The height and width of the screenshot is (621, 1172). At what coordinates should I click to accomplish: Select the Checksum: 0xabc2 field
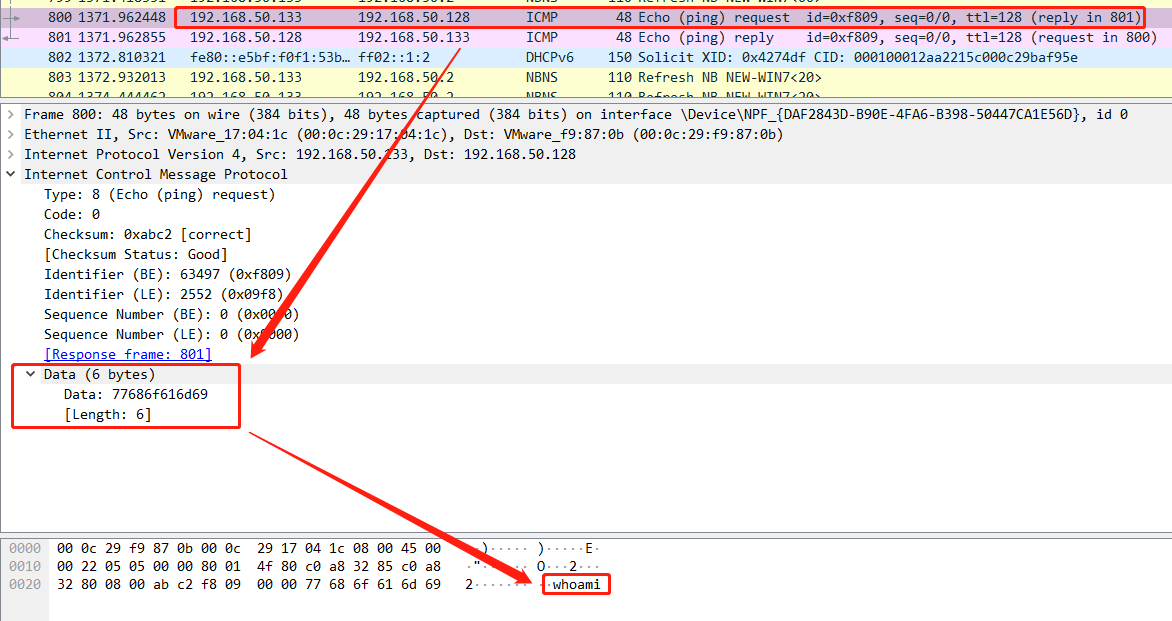(x=147, y=234)
